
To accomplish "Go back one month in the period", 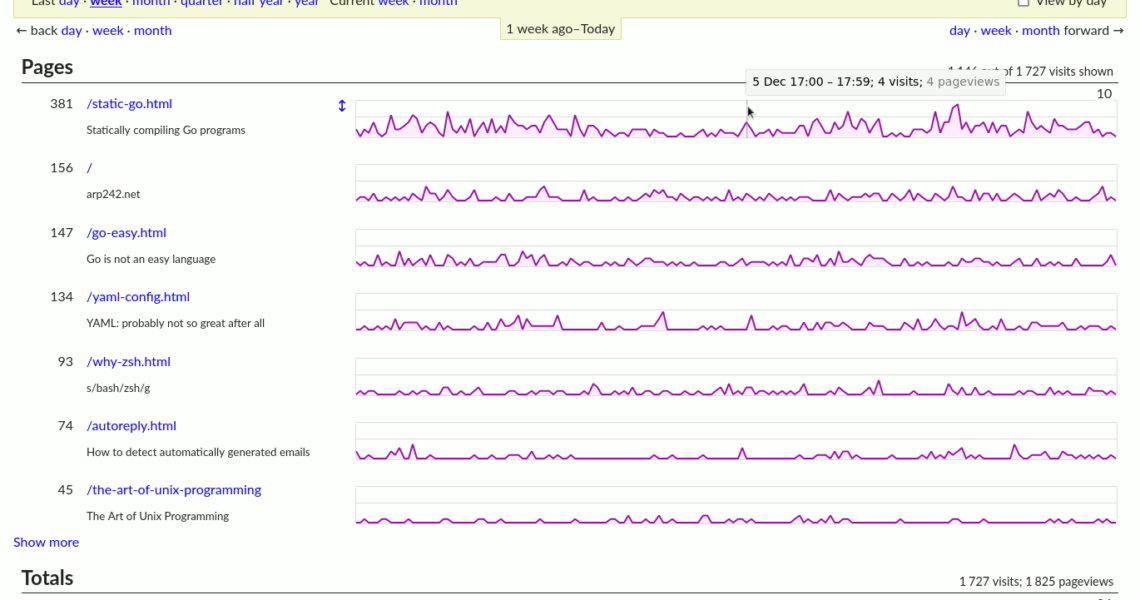I will point(152,30).
